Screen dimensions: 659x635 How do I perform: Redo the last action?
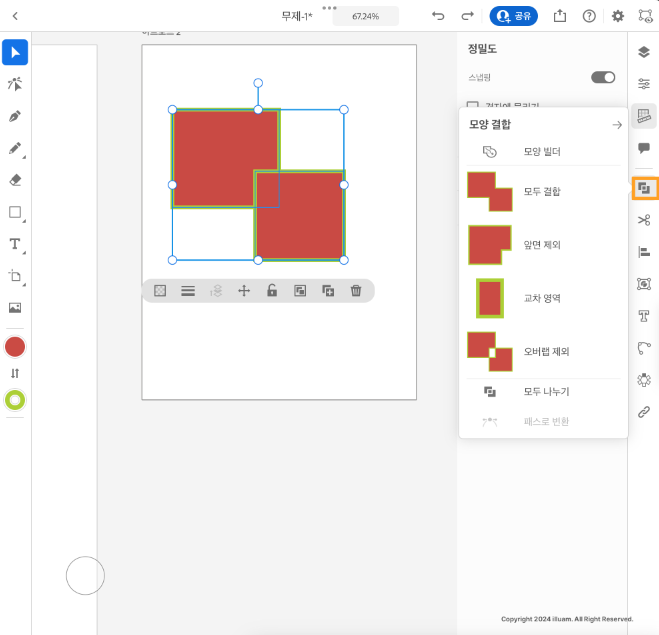pyautogui.click(x=467, y=16)
